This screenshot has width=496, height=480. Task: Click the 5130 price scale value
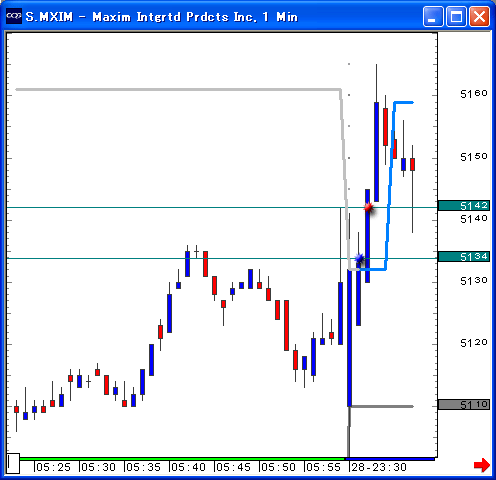pos(474,281)
